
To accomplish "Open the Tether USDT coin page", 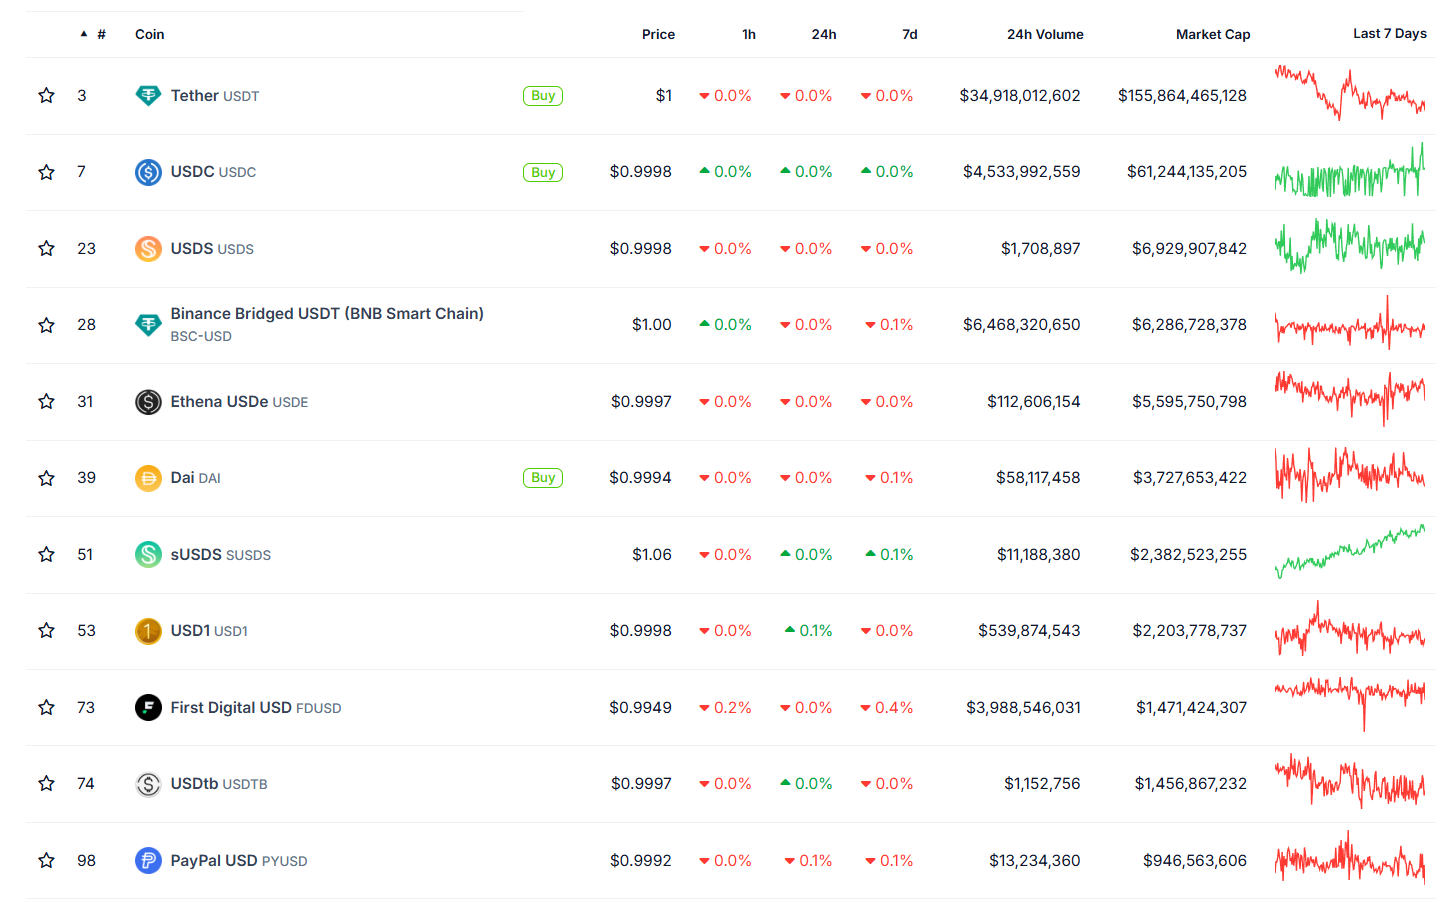I will 215,96.
